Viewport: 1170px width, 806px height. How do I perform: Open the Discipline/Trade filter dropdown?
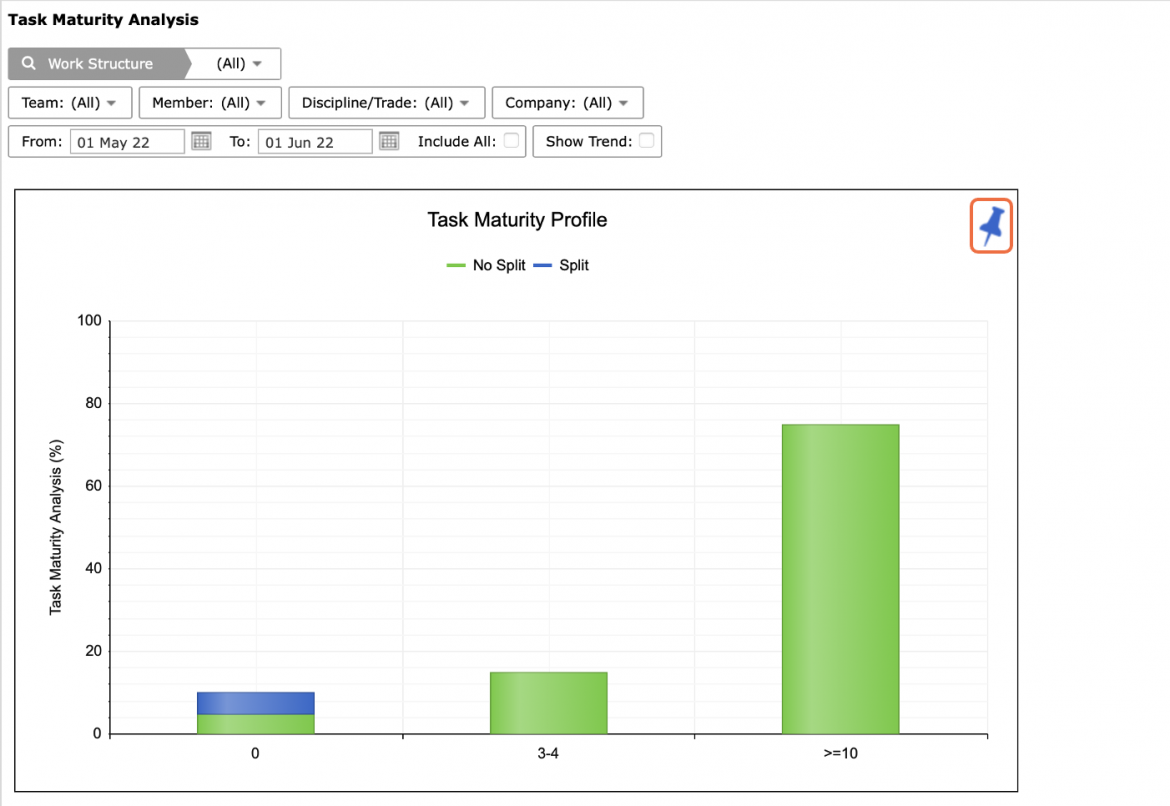point(387,102)
